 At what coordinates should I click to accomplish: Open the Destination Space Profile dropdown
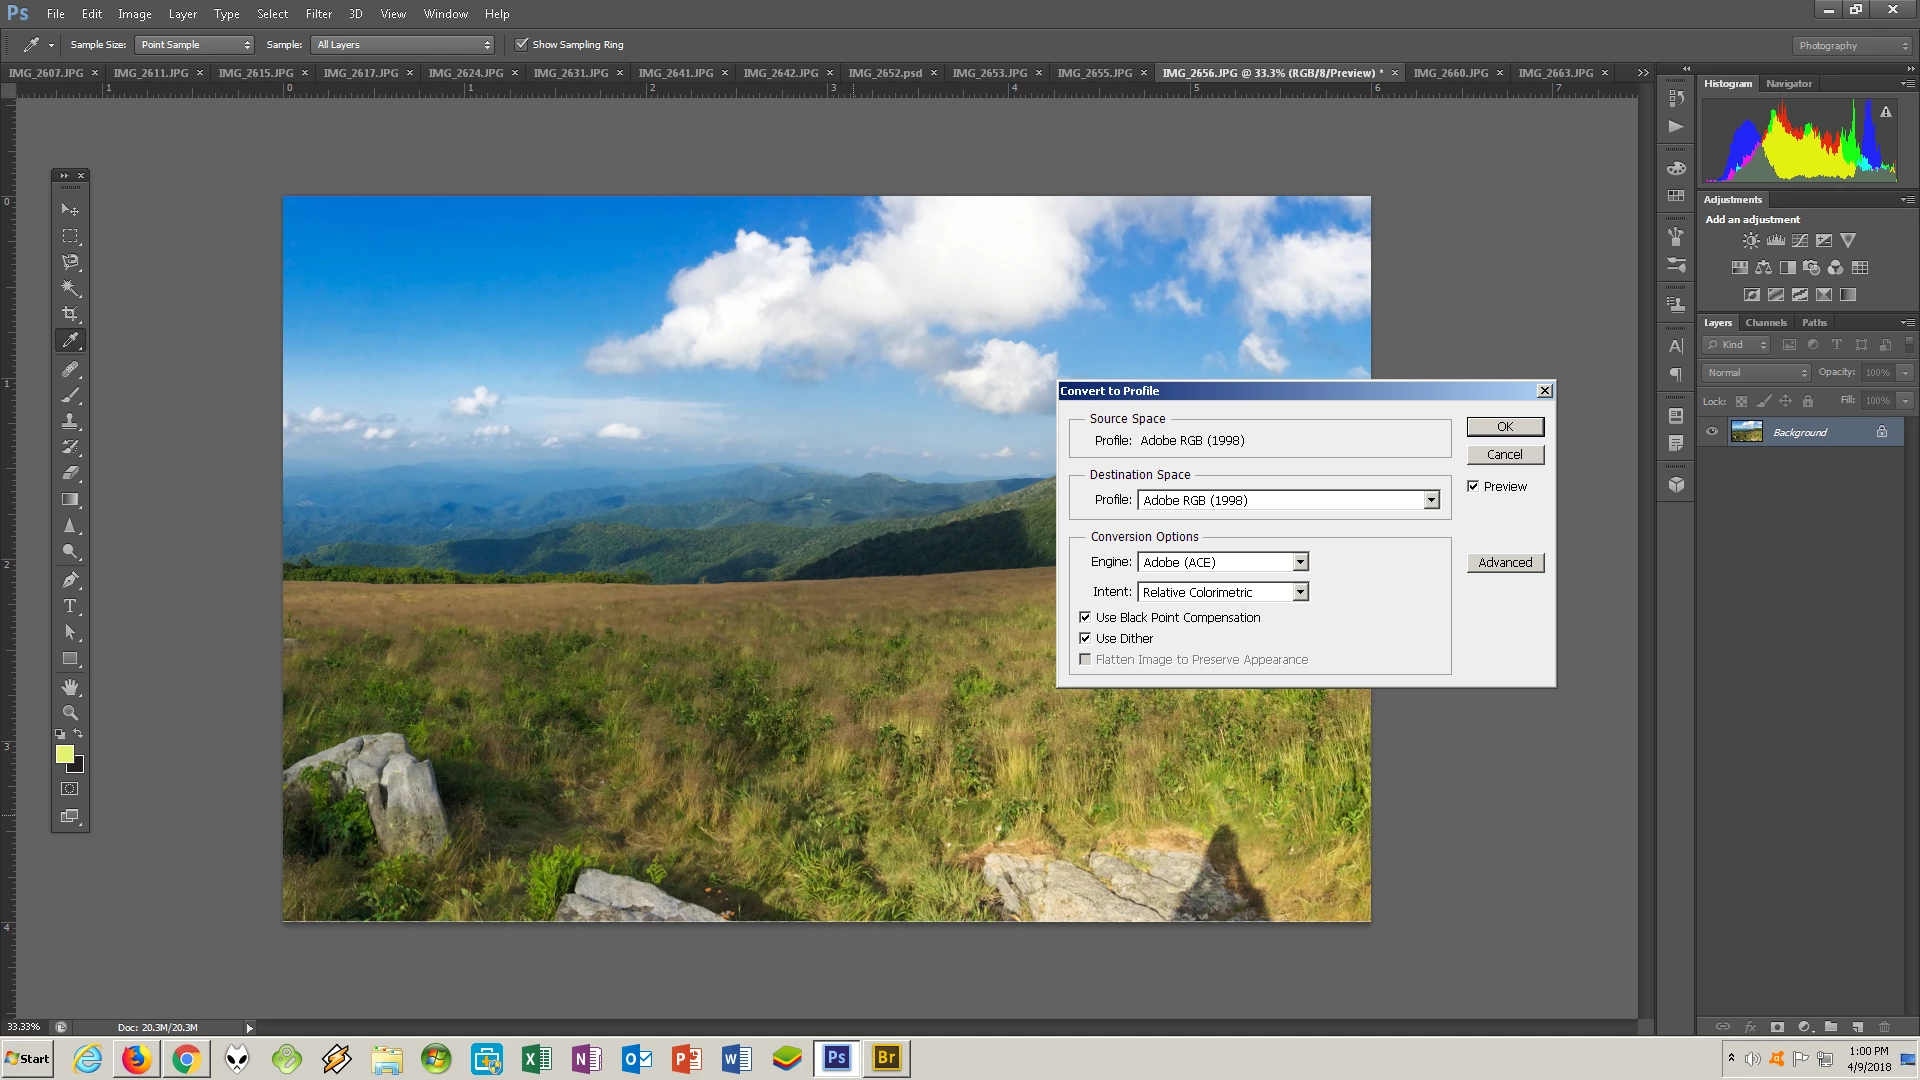[1431, 500]
